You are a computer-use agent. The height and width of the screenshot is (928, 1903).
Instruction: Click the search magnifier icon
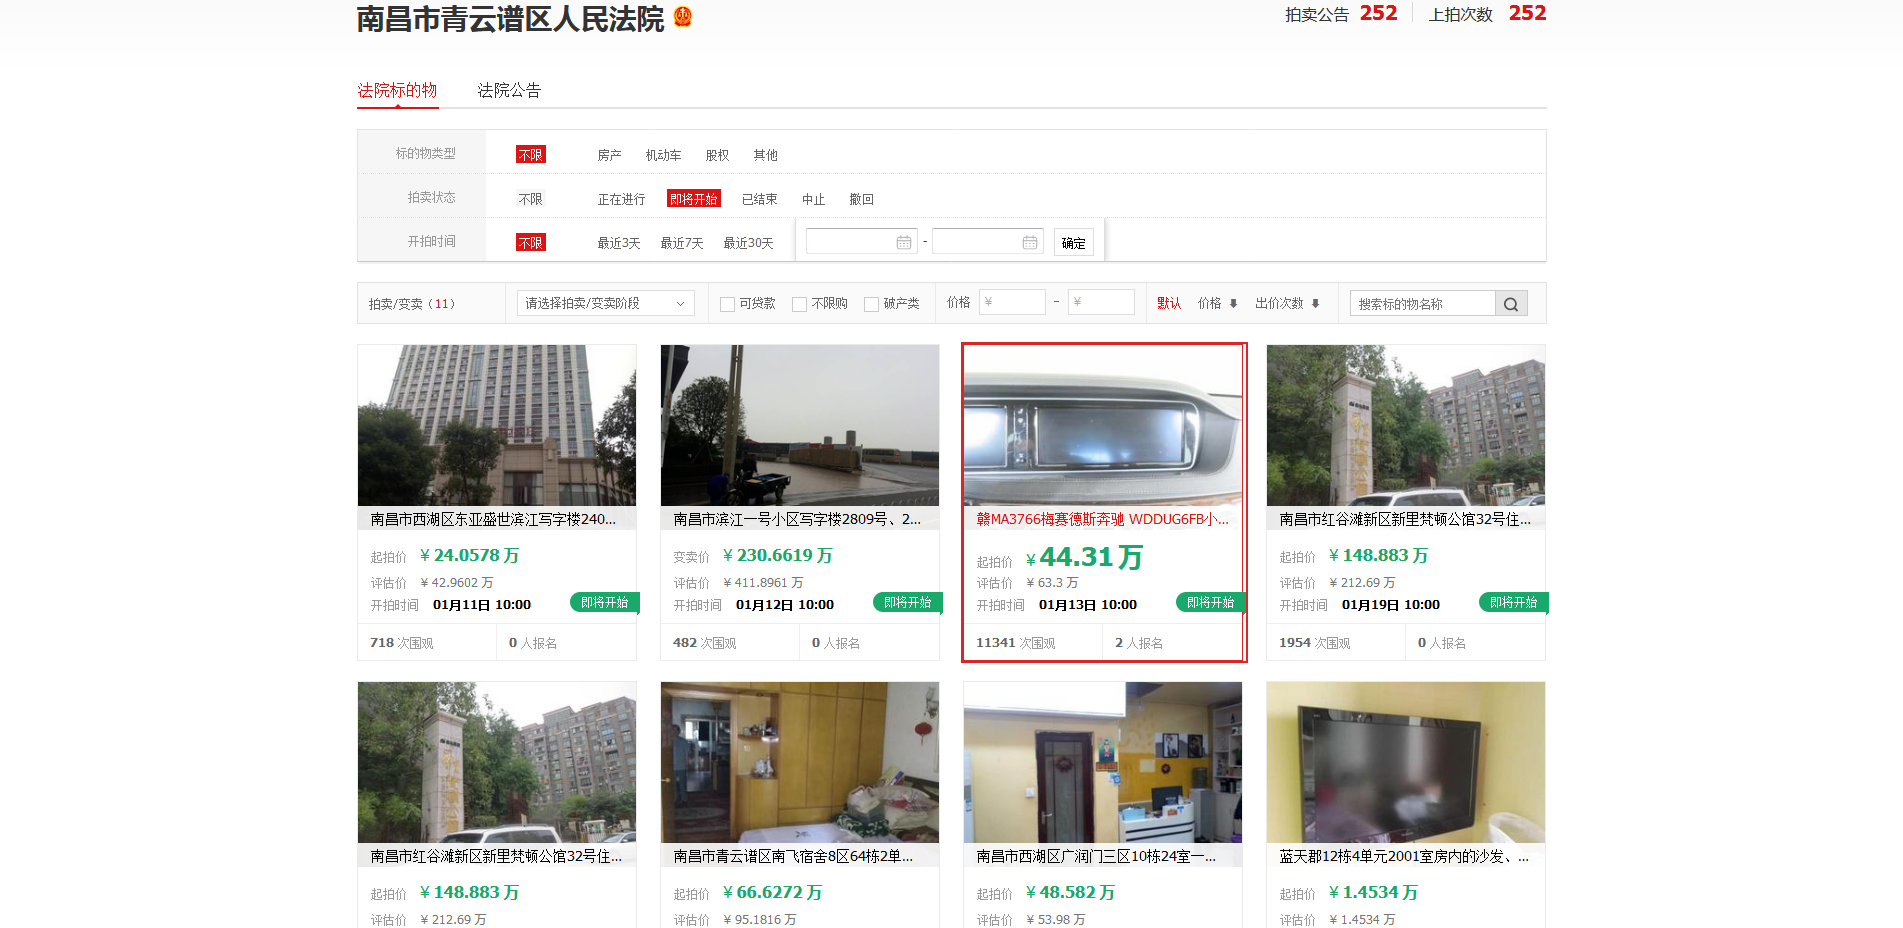pos(1511,304)
